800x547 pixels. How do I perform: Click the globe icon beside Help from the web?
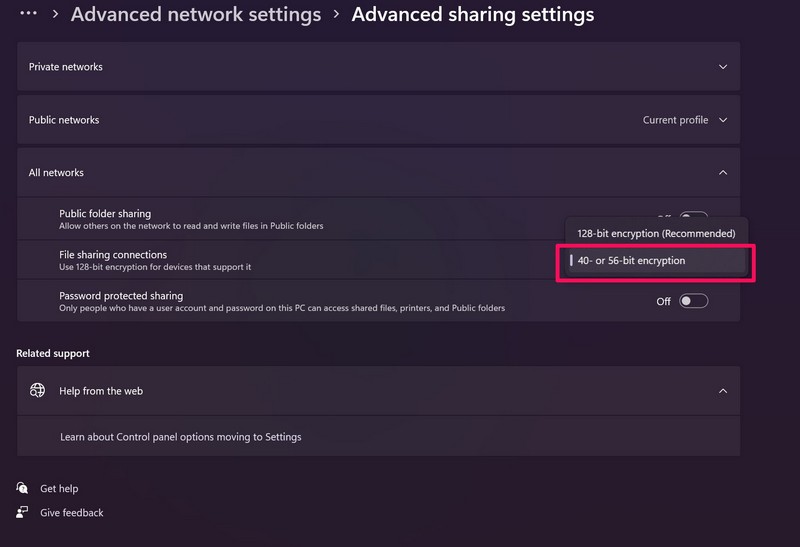[x=37, y=391]
